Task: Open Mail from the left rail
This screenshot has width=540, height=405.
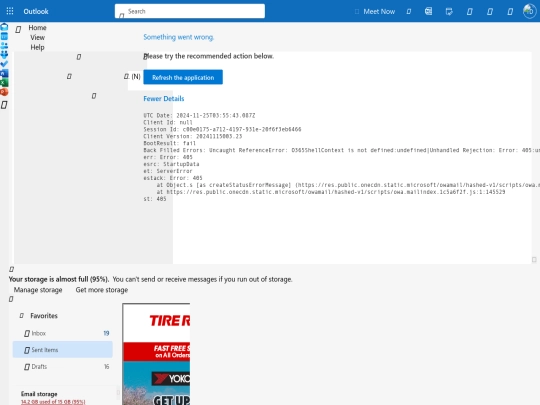Action: pos(4,27)
